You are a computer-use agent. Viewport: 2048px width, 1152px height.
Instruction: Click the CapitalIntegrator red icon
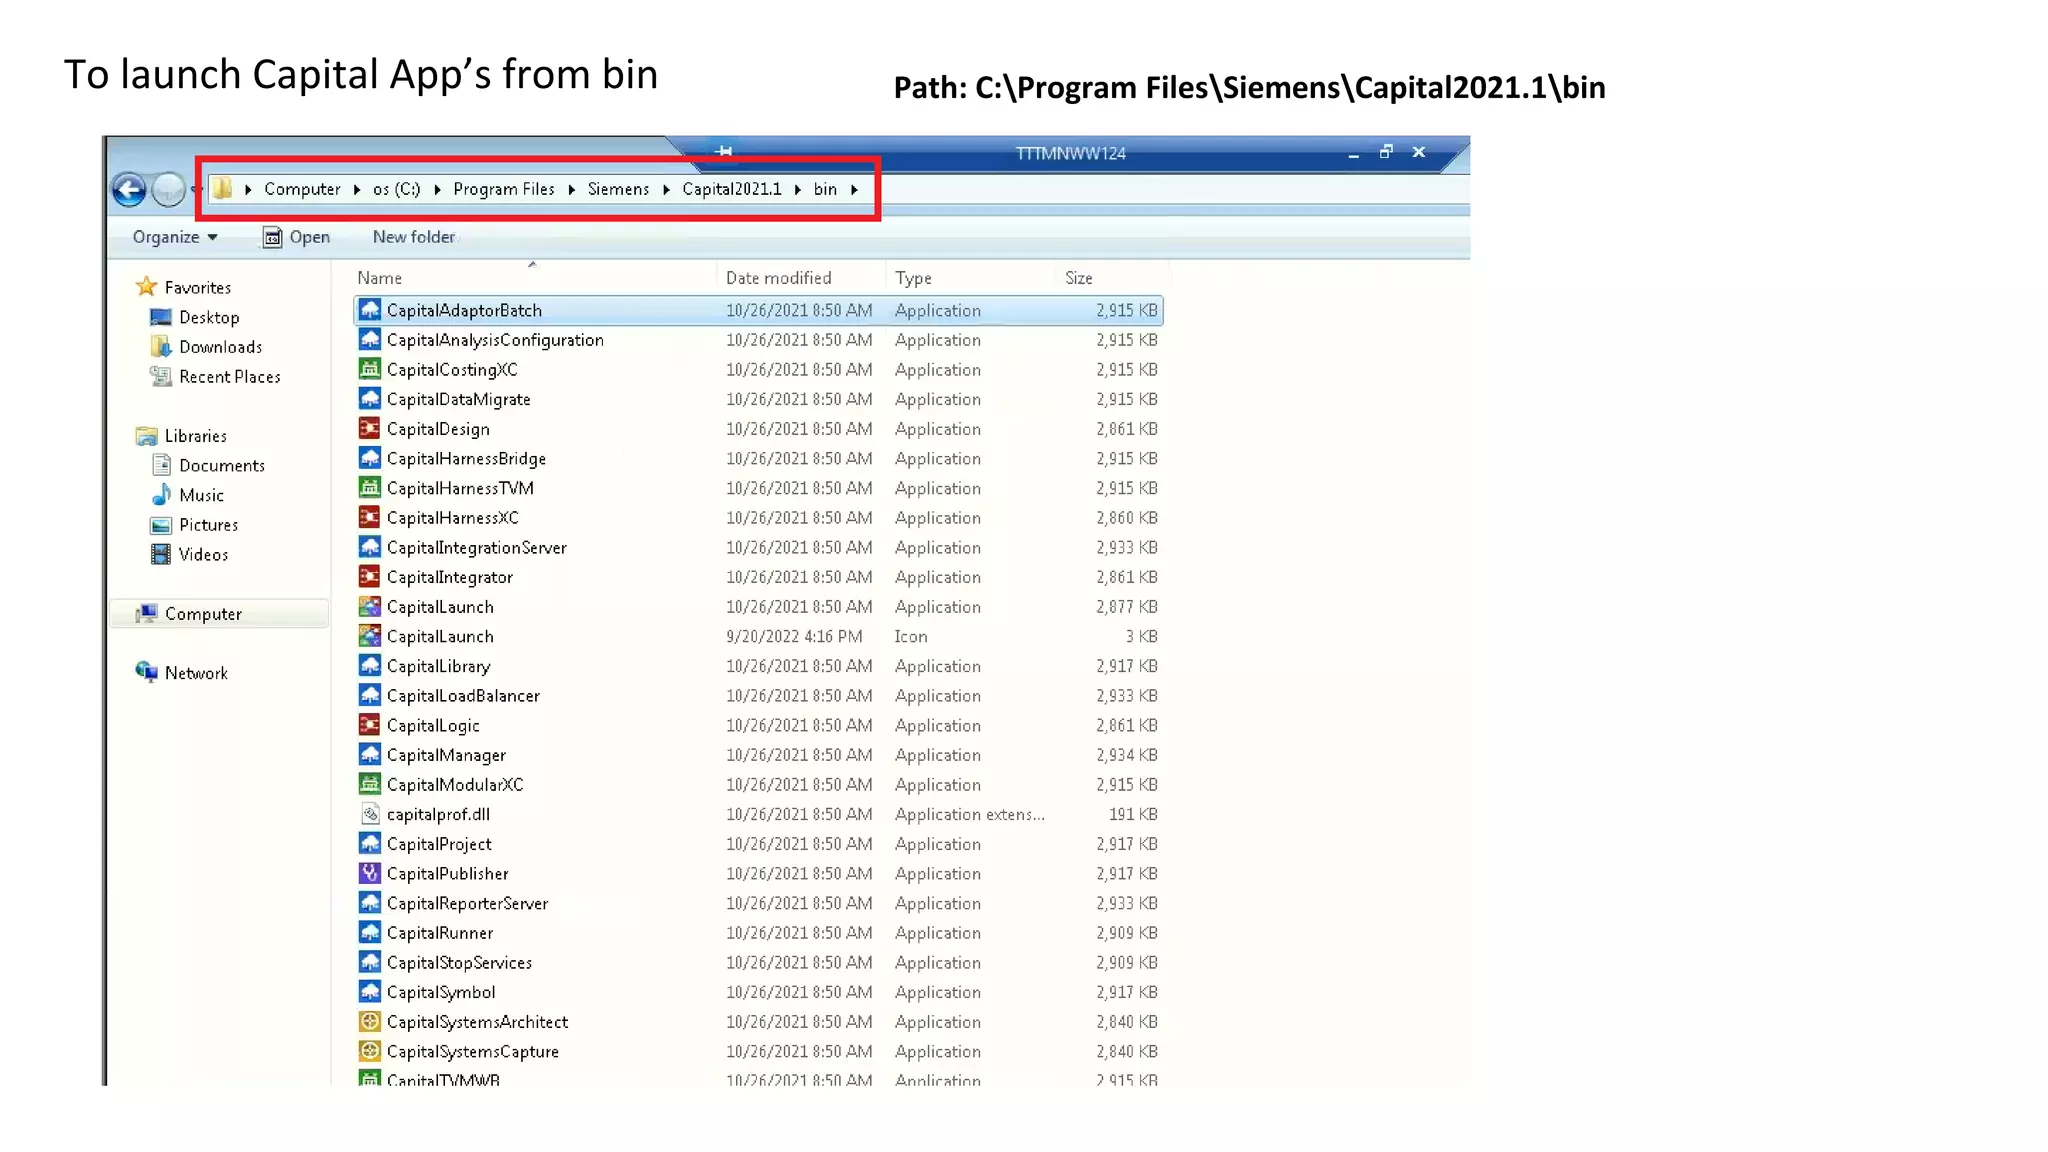(x=370, y=577)
